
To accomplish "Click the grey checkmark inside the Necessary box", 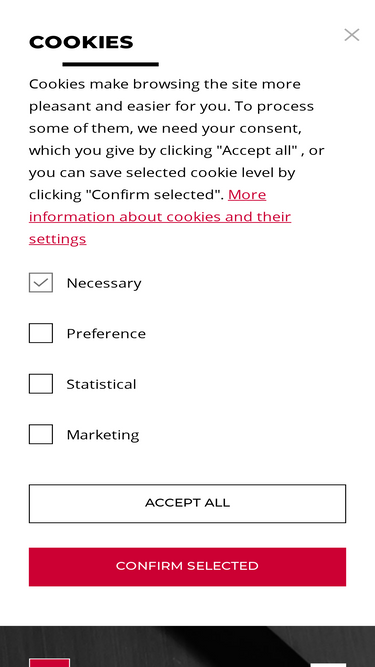I will [41, 282].
